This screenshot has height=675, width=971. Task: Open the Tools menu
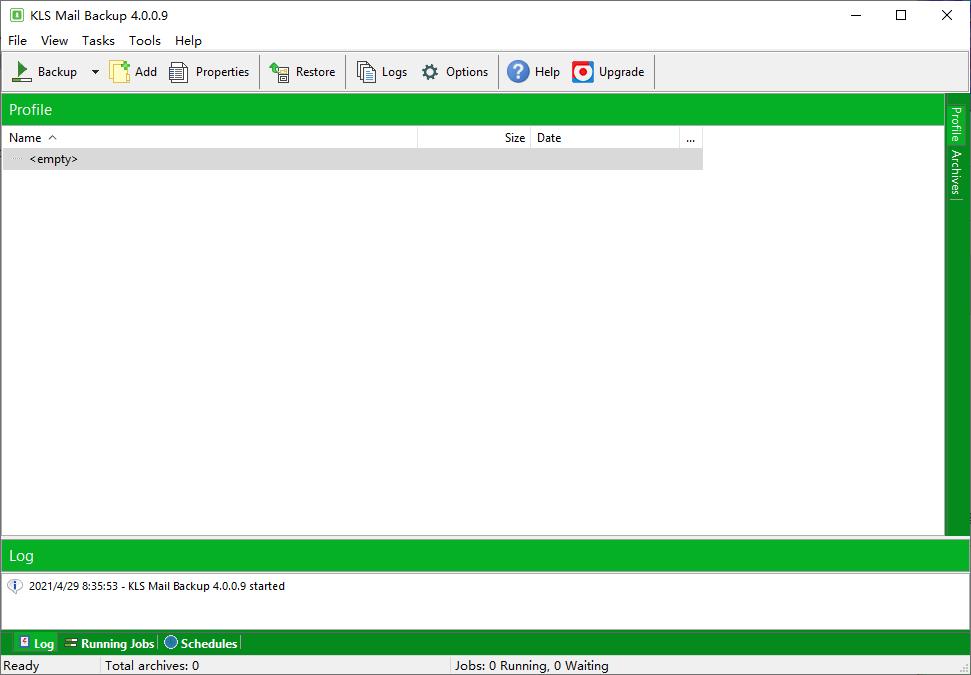pos(144,40)
